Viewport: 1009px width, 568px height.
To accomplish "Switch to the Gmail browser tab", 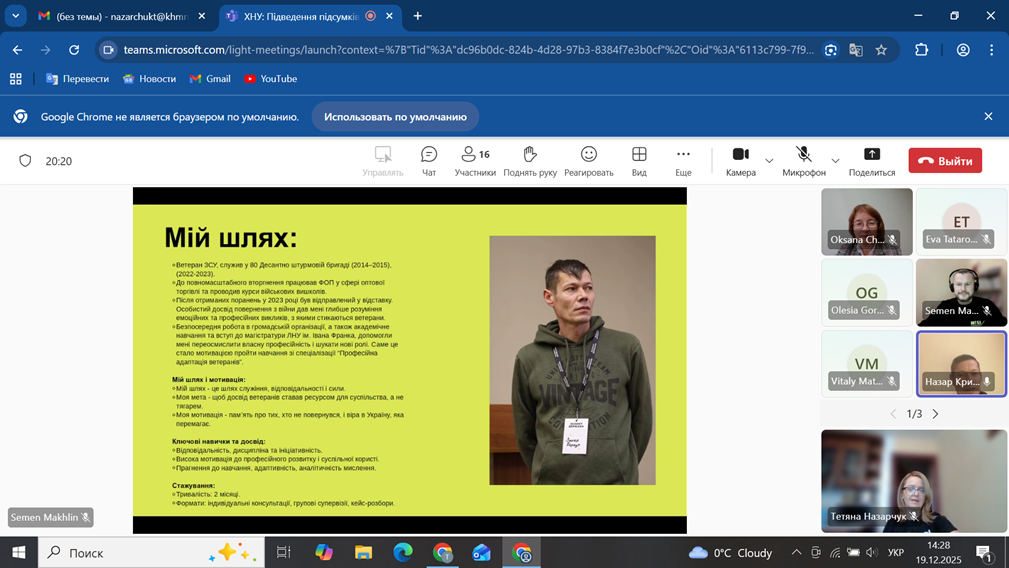I will tap(120, 16).
